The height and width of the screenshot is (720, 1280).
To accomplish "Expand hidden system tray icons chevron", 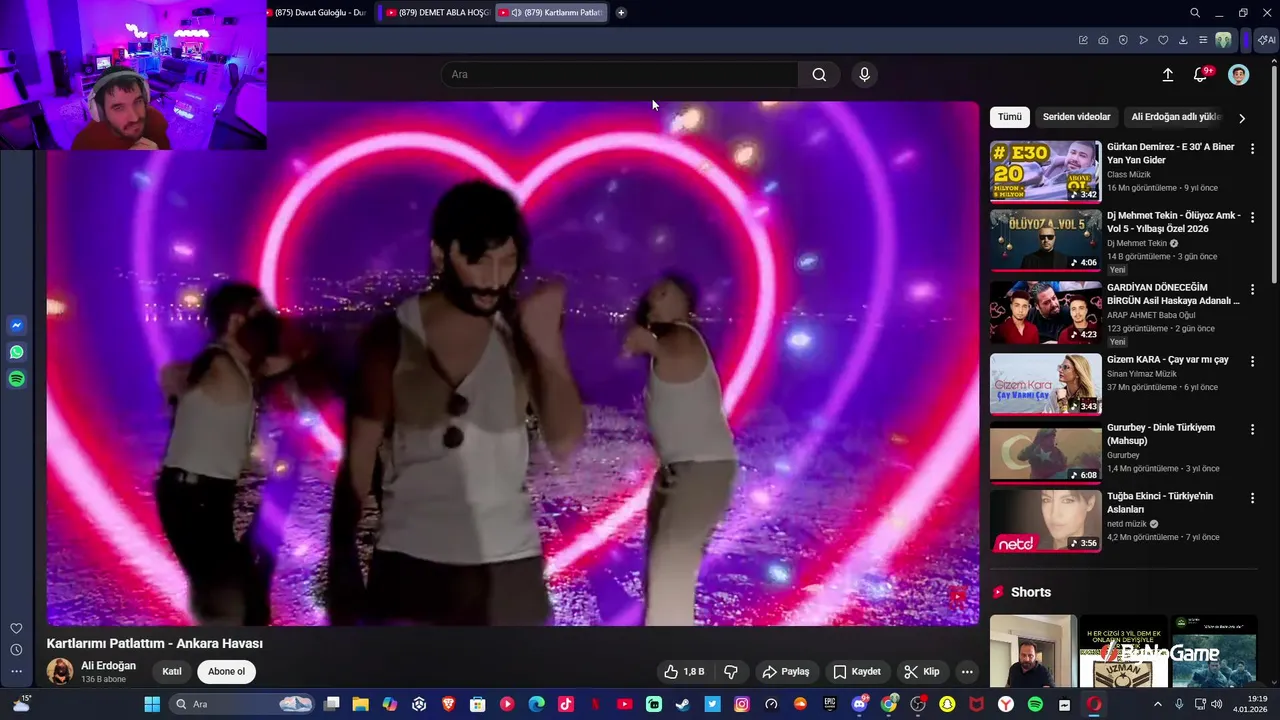I will coord(1158,704).
